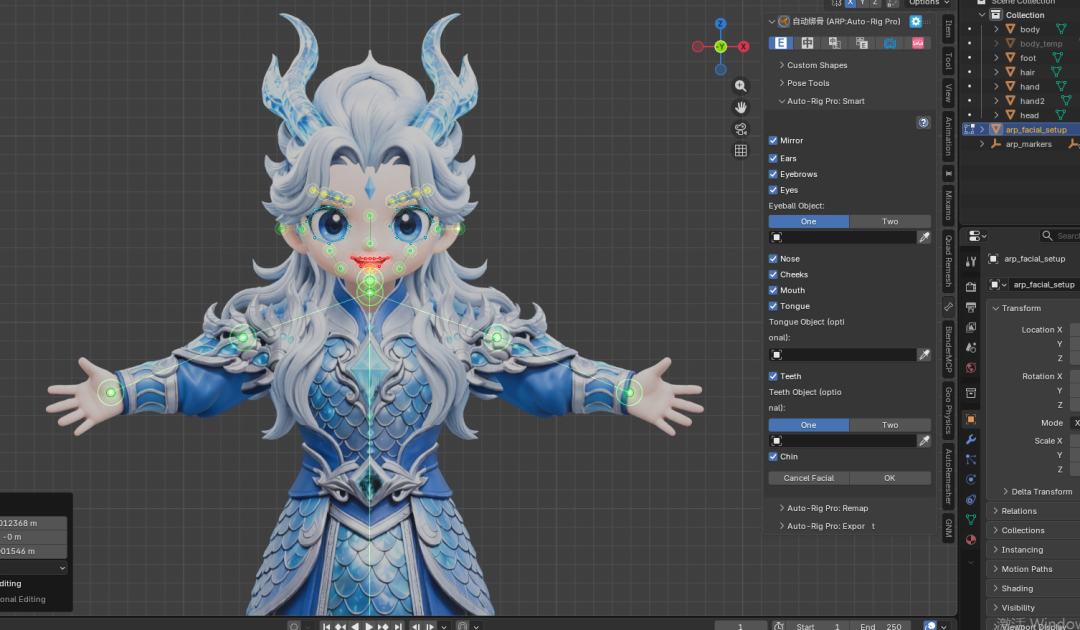
Task: Select 'Two' for Eyeball Object
Action: coord(890,222)
